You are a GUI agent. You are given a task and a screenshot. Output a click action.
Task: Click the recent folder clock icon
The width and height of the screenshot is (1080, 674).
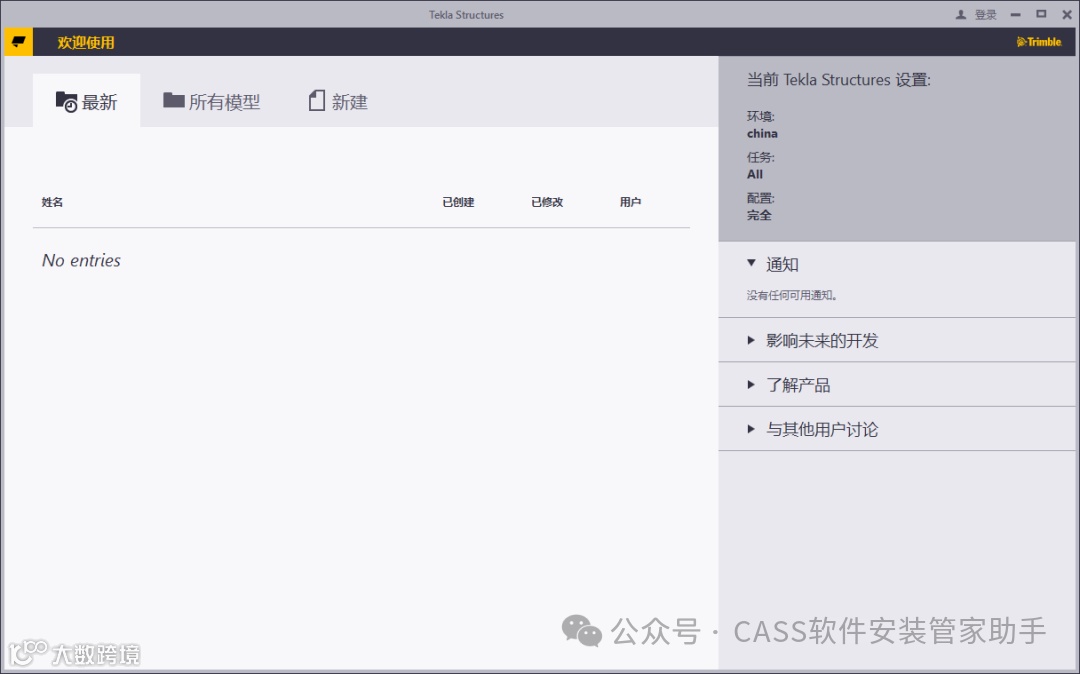pyautogui.click(x=66, y=102)
